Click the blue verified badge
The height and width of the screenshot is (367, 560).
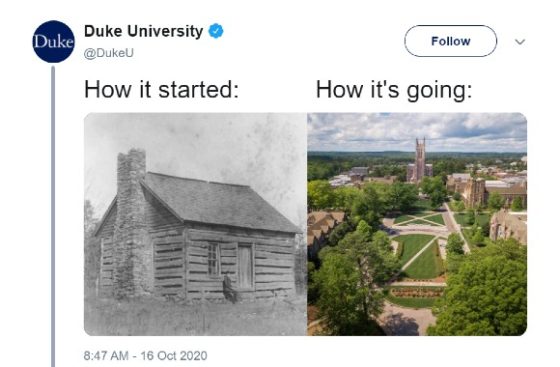pos(216,31)
